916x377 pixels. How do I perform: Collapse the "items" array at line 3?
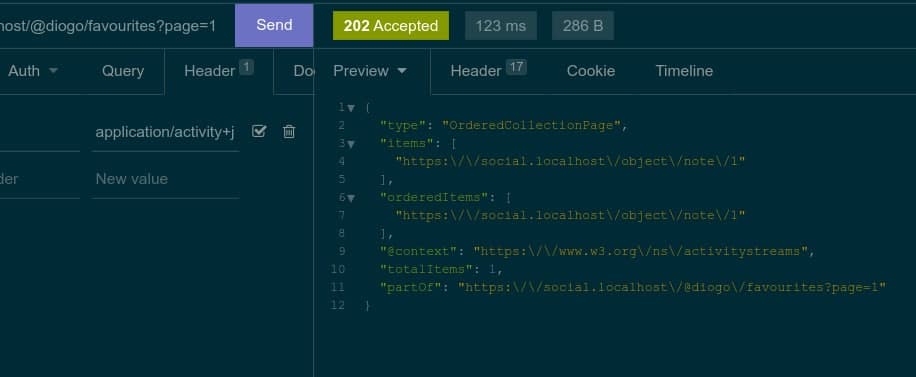[351, 144]
